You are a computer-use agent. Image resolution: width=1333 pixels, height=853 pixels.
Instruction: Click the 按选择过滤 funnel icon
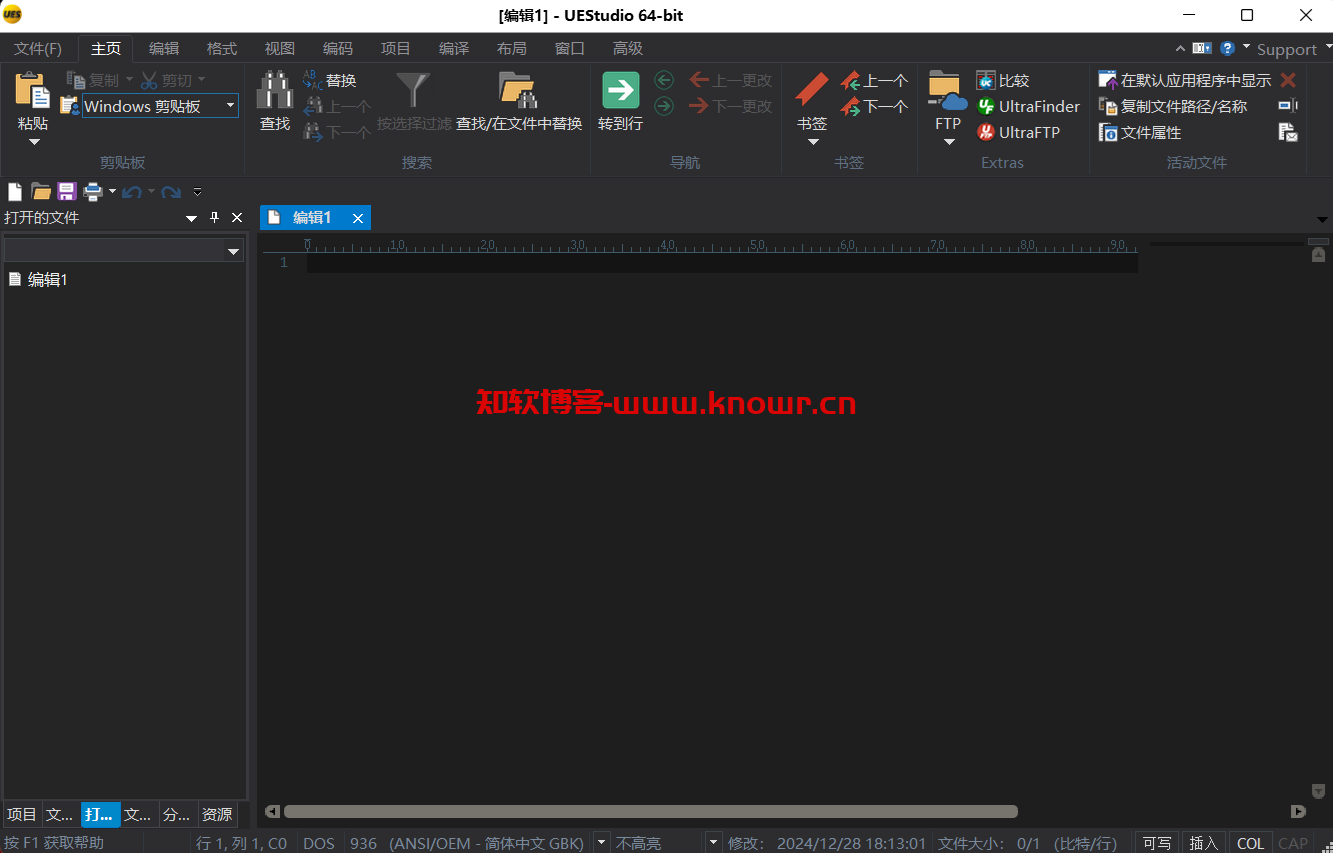coord(413,90)
